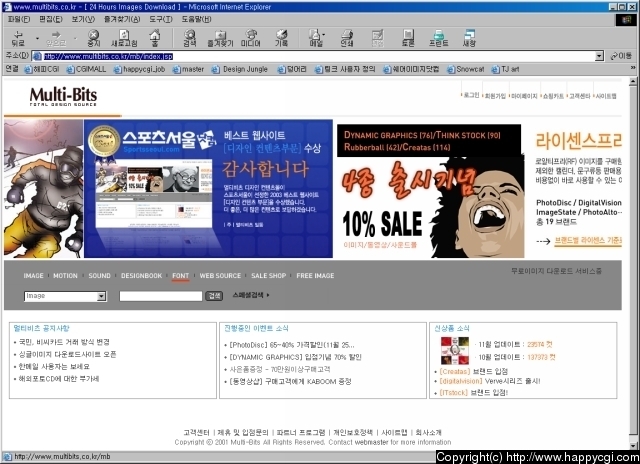Click the Multi-Bits logo
This screenshot has height=464, width=640.
coord(63,97)
